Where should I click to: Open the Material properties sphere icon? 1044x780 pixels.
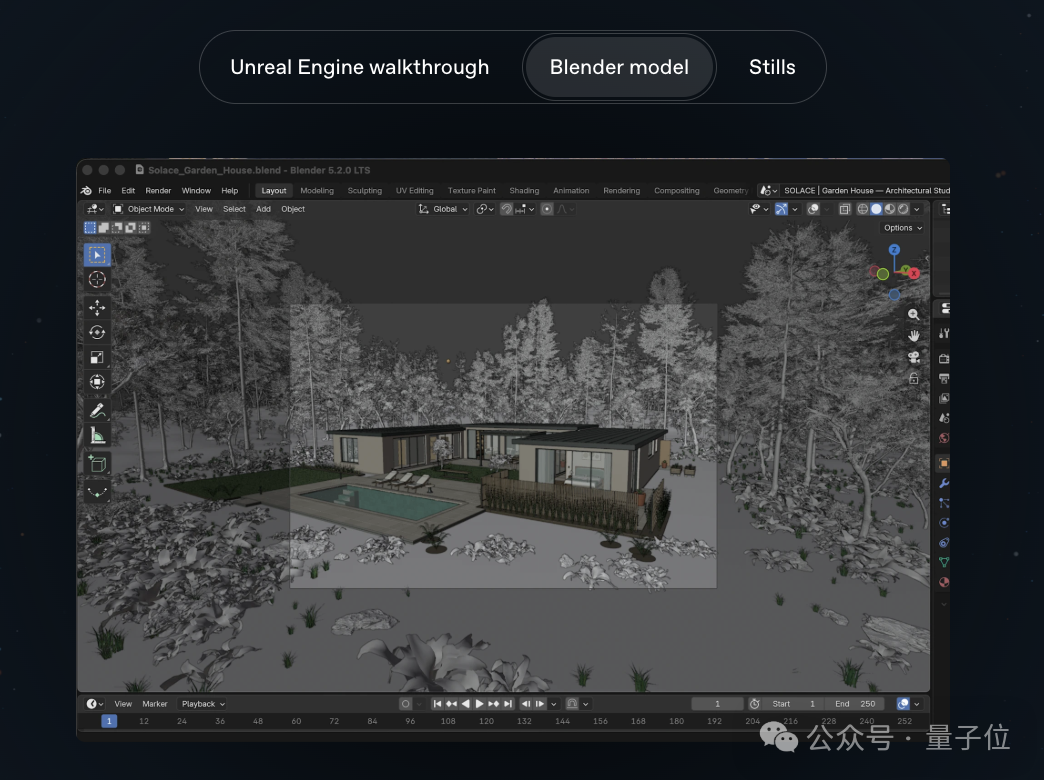coord(944,582)
